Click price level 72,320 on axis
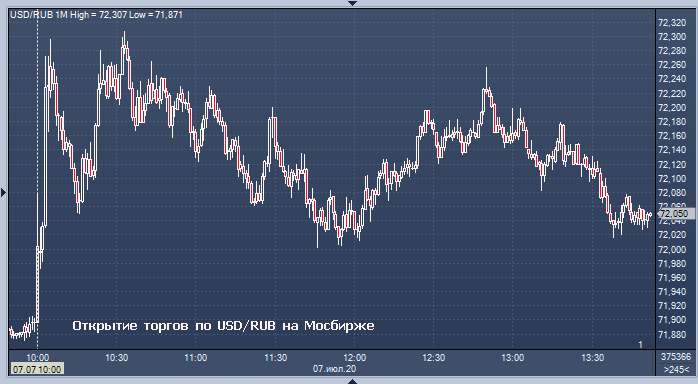The height and width of the screenshot is (384, 698). tap(672, 23)
